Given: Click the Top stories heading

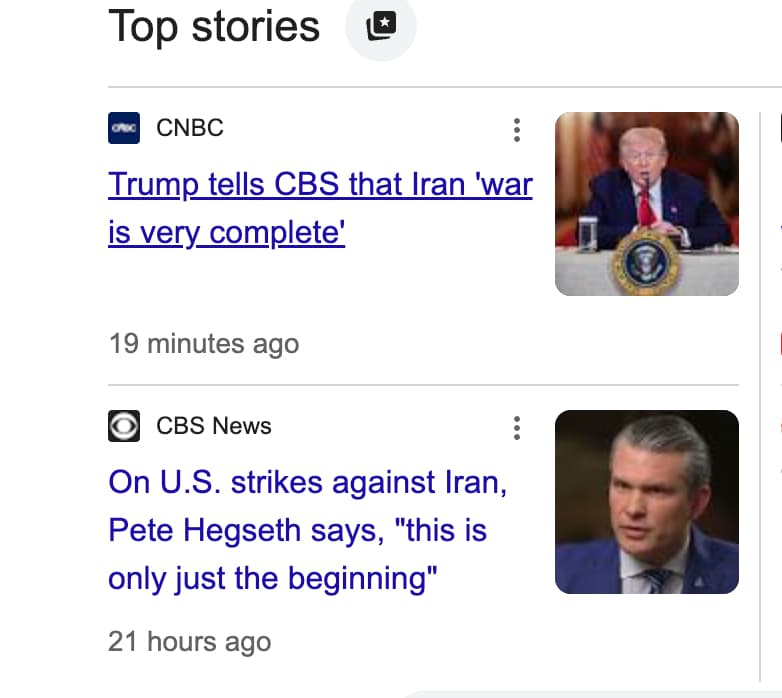Looking at the screenshot, I should [x=214, y=26].
